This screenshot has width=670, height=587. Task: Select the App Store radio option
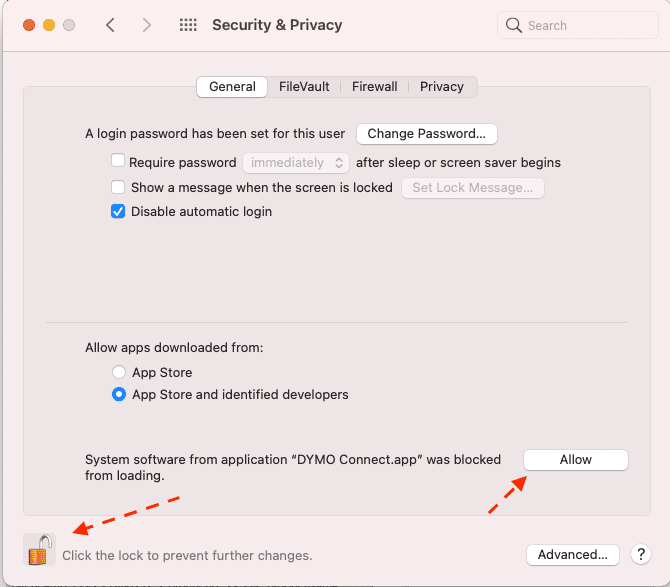pyautogui.click(x=119, y=372)
